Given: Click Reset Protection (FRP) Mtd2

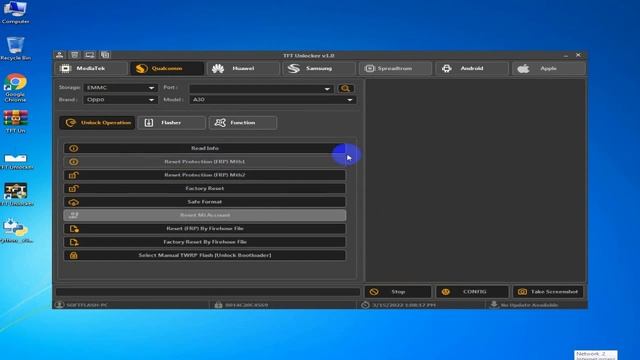Looking at the screenshot, I should coord(205,175).
